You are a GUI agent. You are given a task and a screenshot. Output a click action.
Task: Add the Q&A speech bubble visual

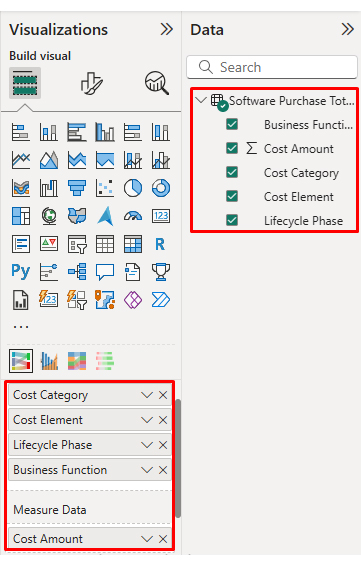pos(105,272)
